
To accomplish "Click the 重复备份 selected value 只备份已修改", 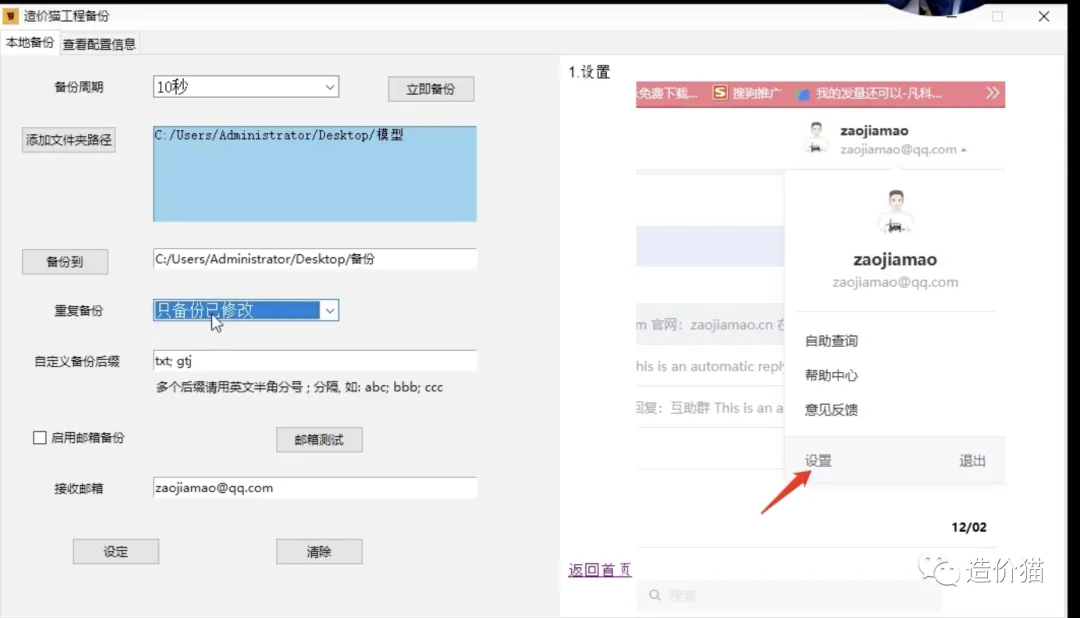I will pos(236,311).
